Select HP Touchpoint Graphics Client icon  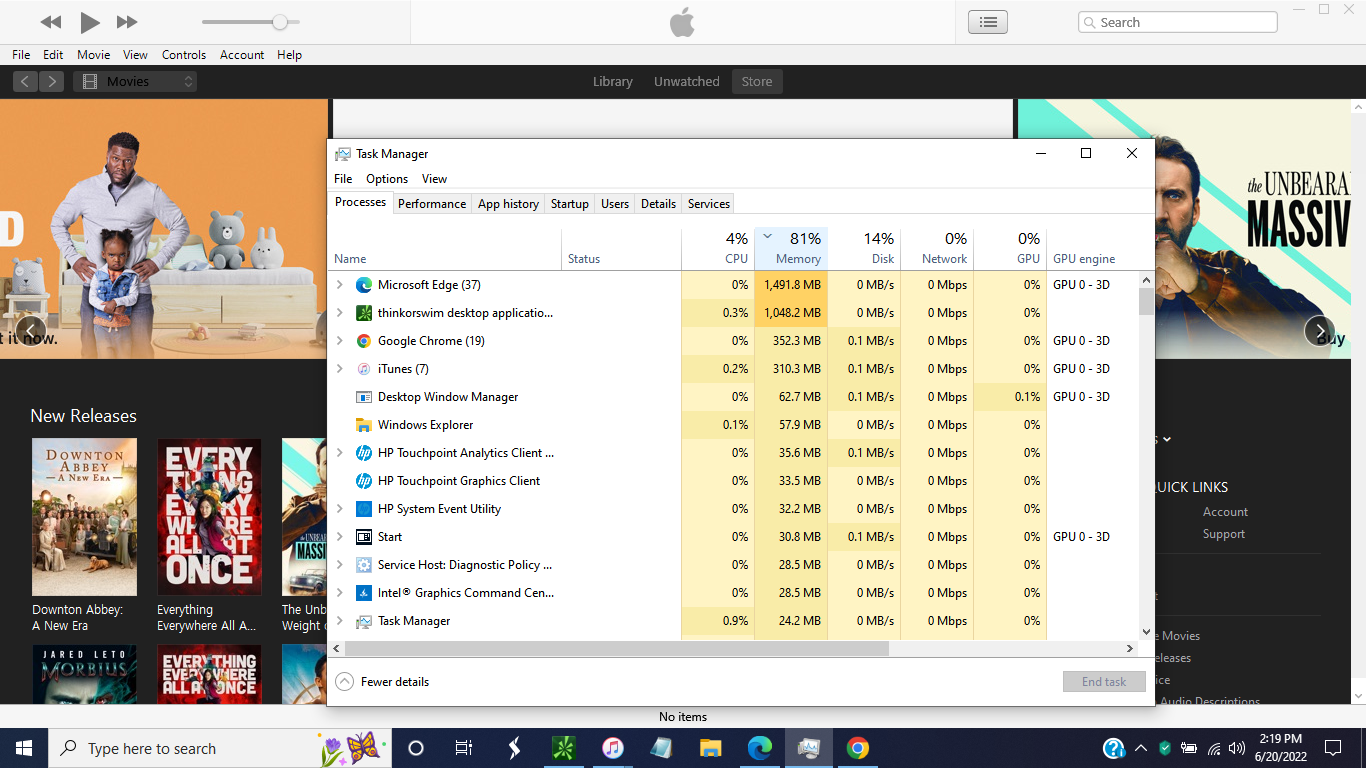pyautogui.click(x=364, y=481)
